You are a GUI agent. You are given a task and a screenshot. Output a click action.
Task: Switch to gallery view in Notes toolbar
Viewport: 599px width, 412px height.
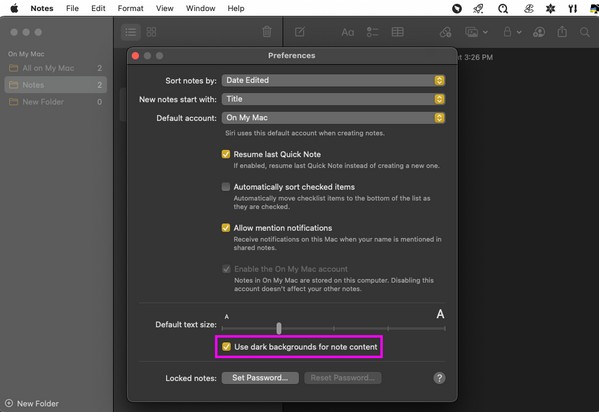point(151,32)
